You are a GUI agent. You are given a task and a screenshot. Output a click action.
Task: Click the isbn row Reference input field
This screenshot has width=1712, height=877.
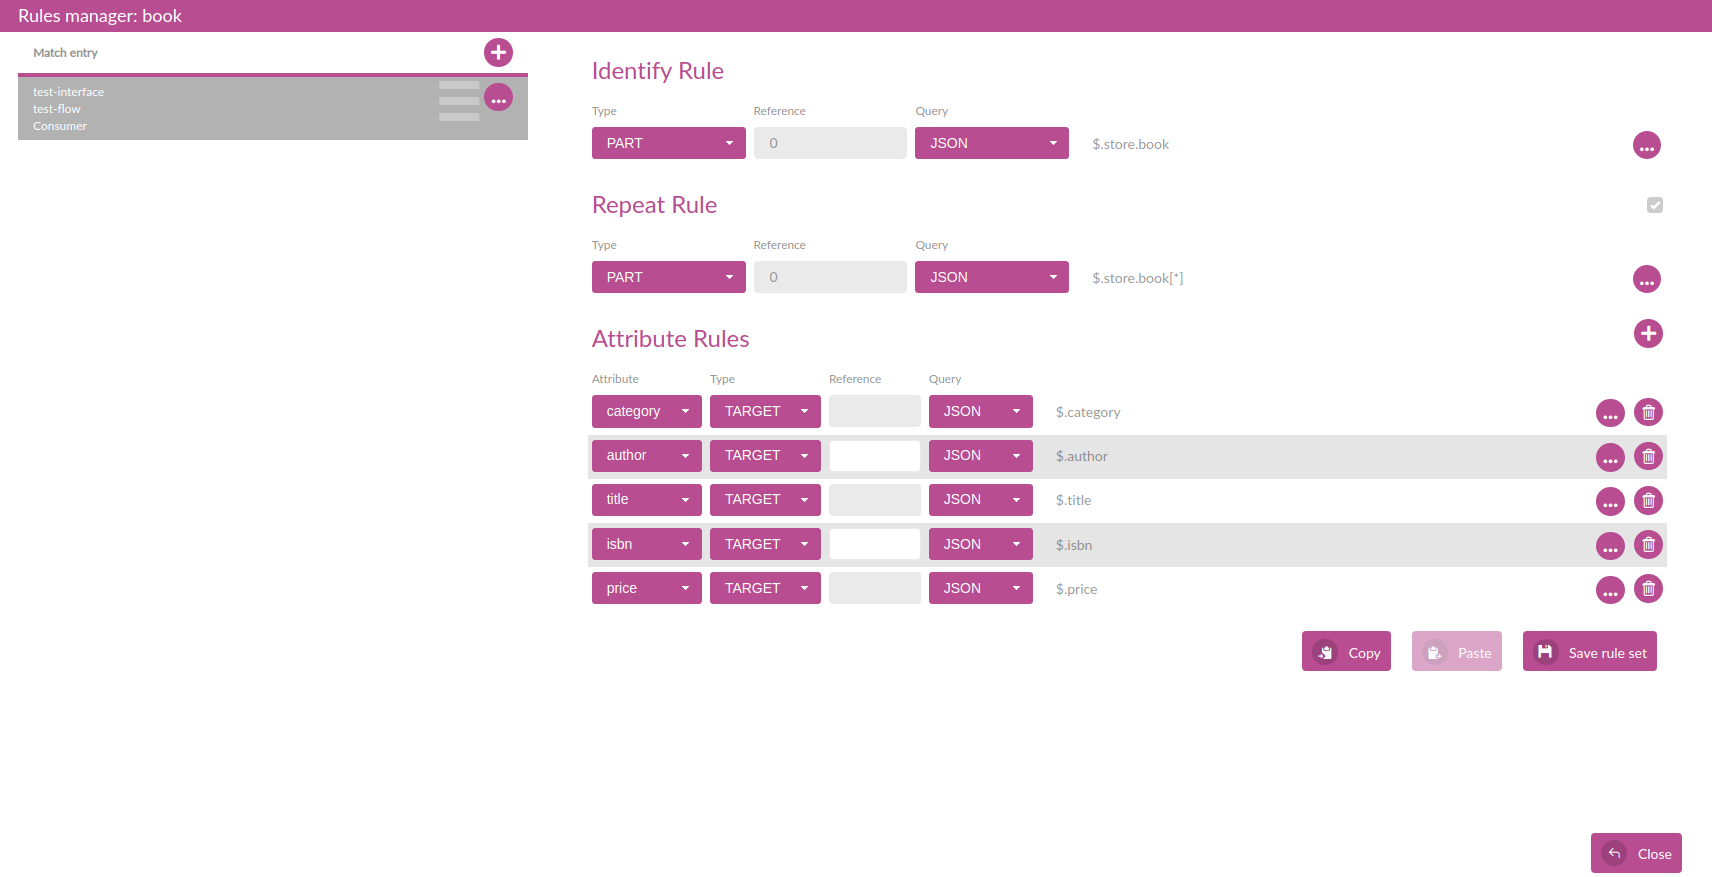[x=875, y=544]
